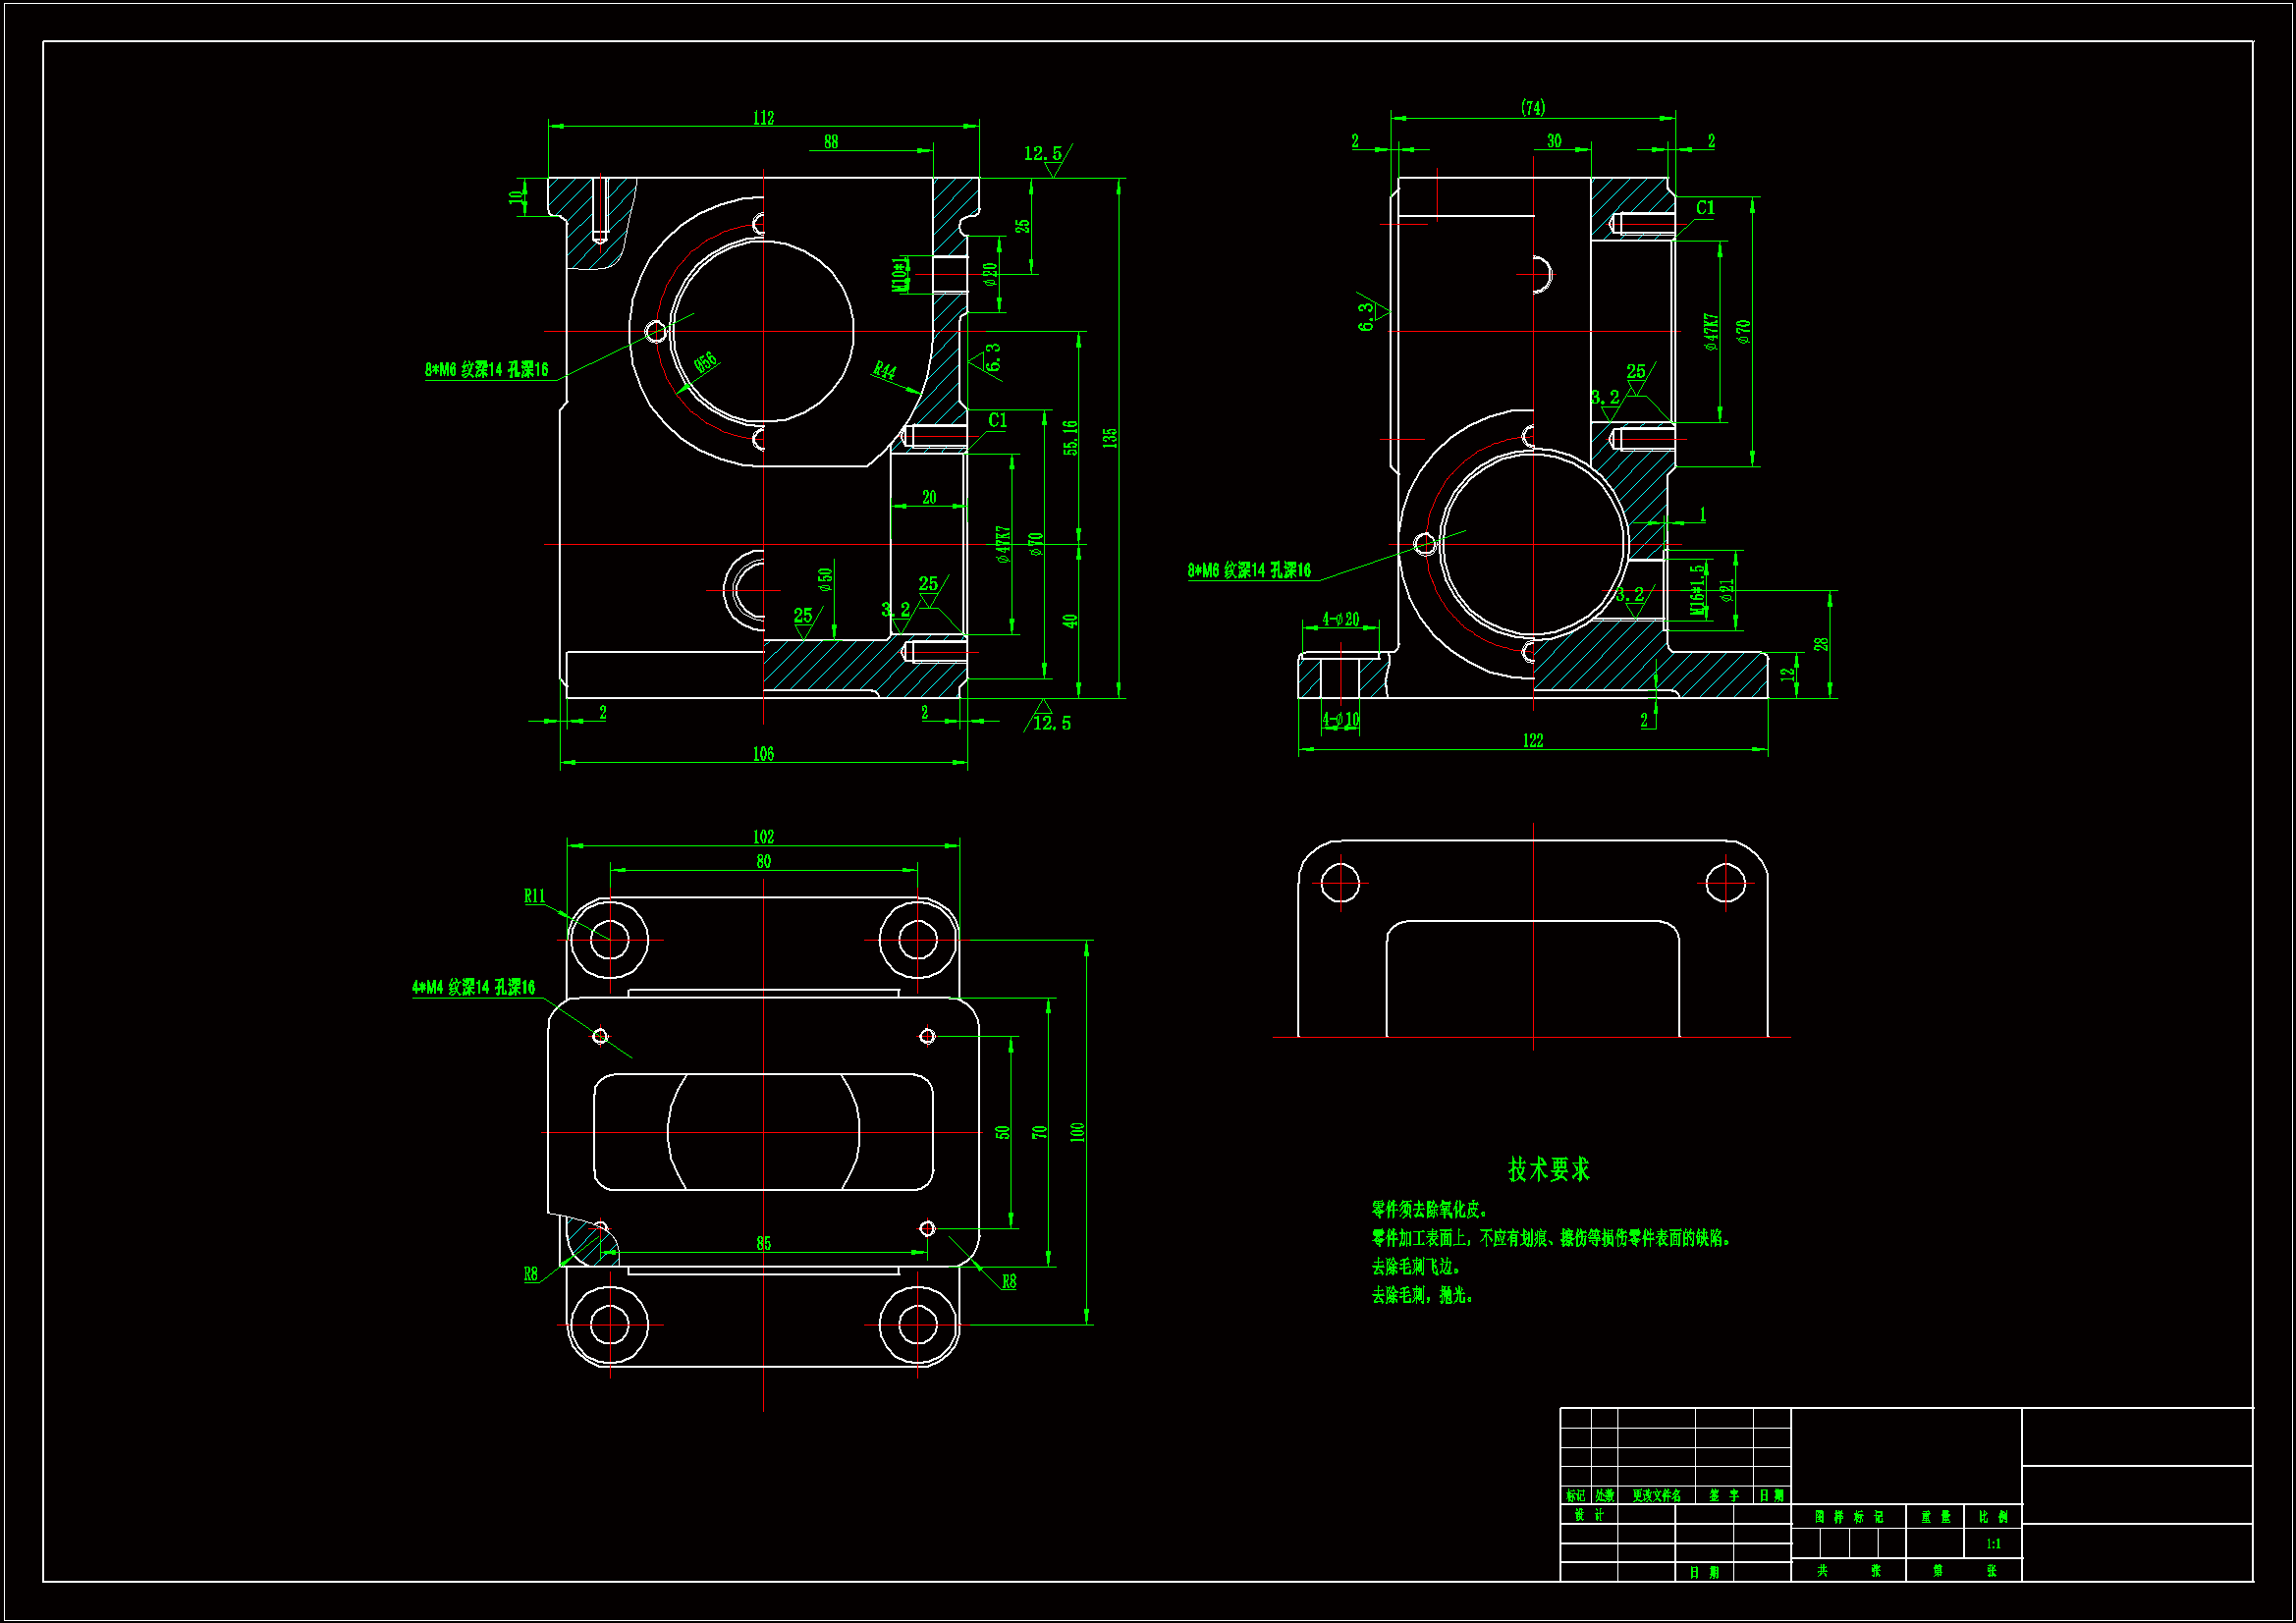Select the Ø56 diameter annotation
Viewport: 2296px width, 1623px height.
[x=705, y=362]
